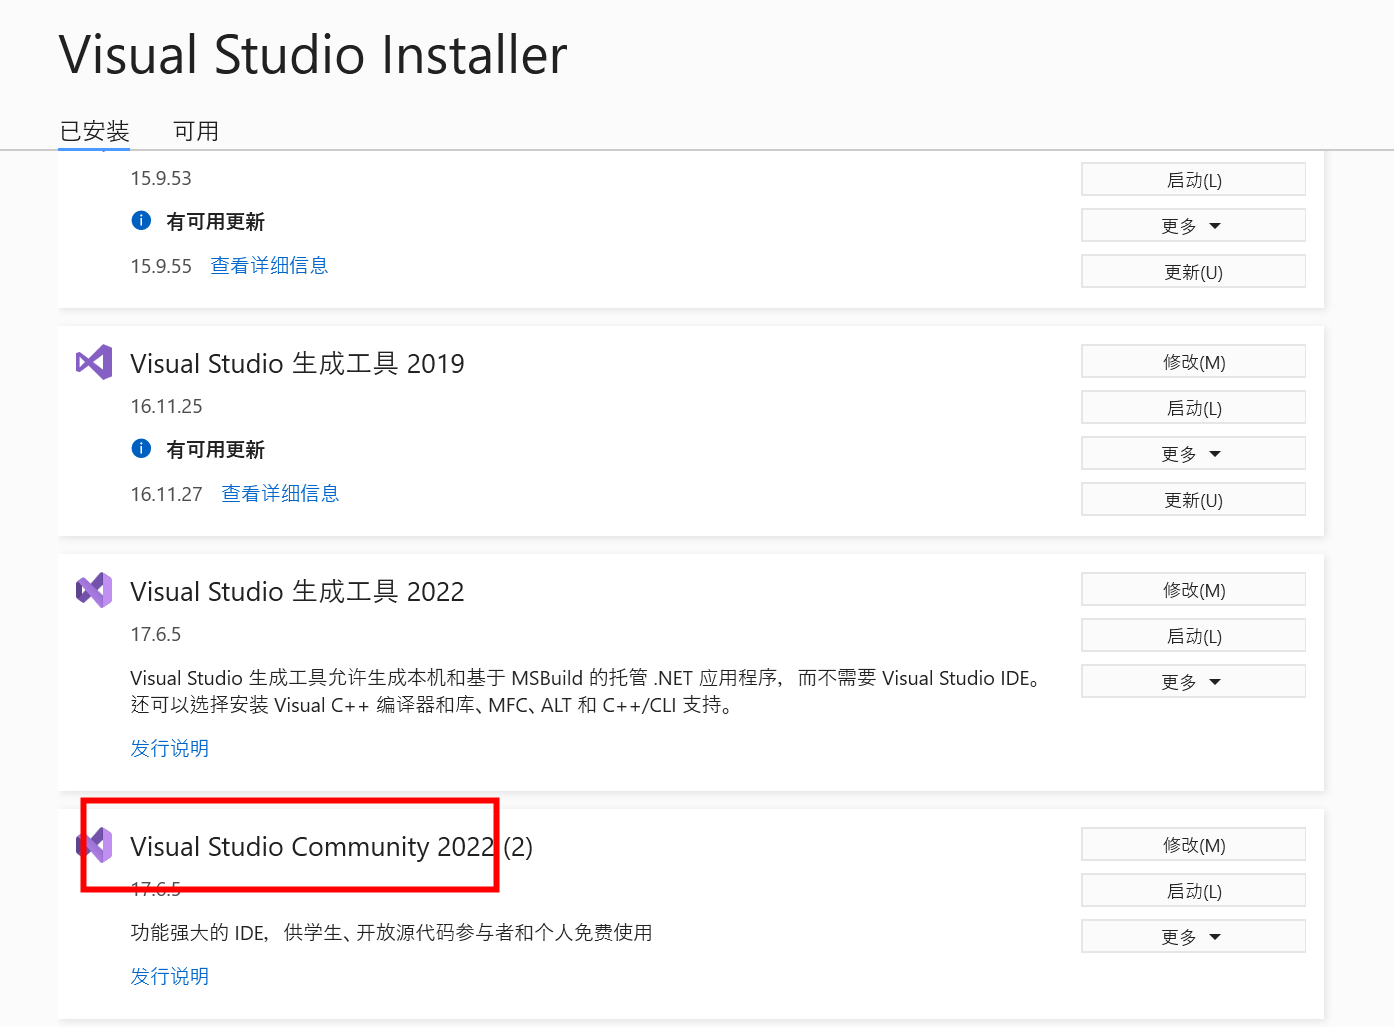Click version number 15.9.53
The image size is (1394, 1027).
click(161, 179)
